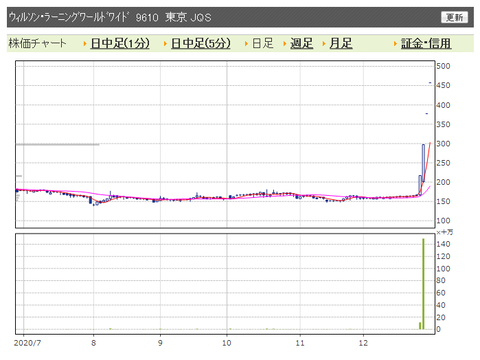Click the 更新 refresh button
The image size is (480, 360).
[x=454, y=17]
